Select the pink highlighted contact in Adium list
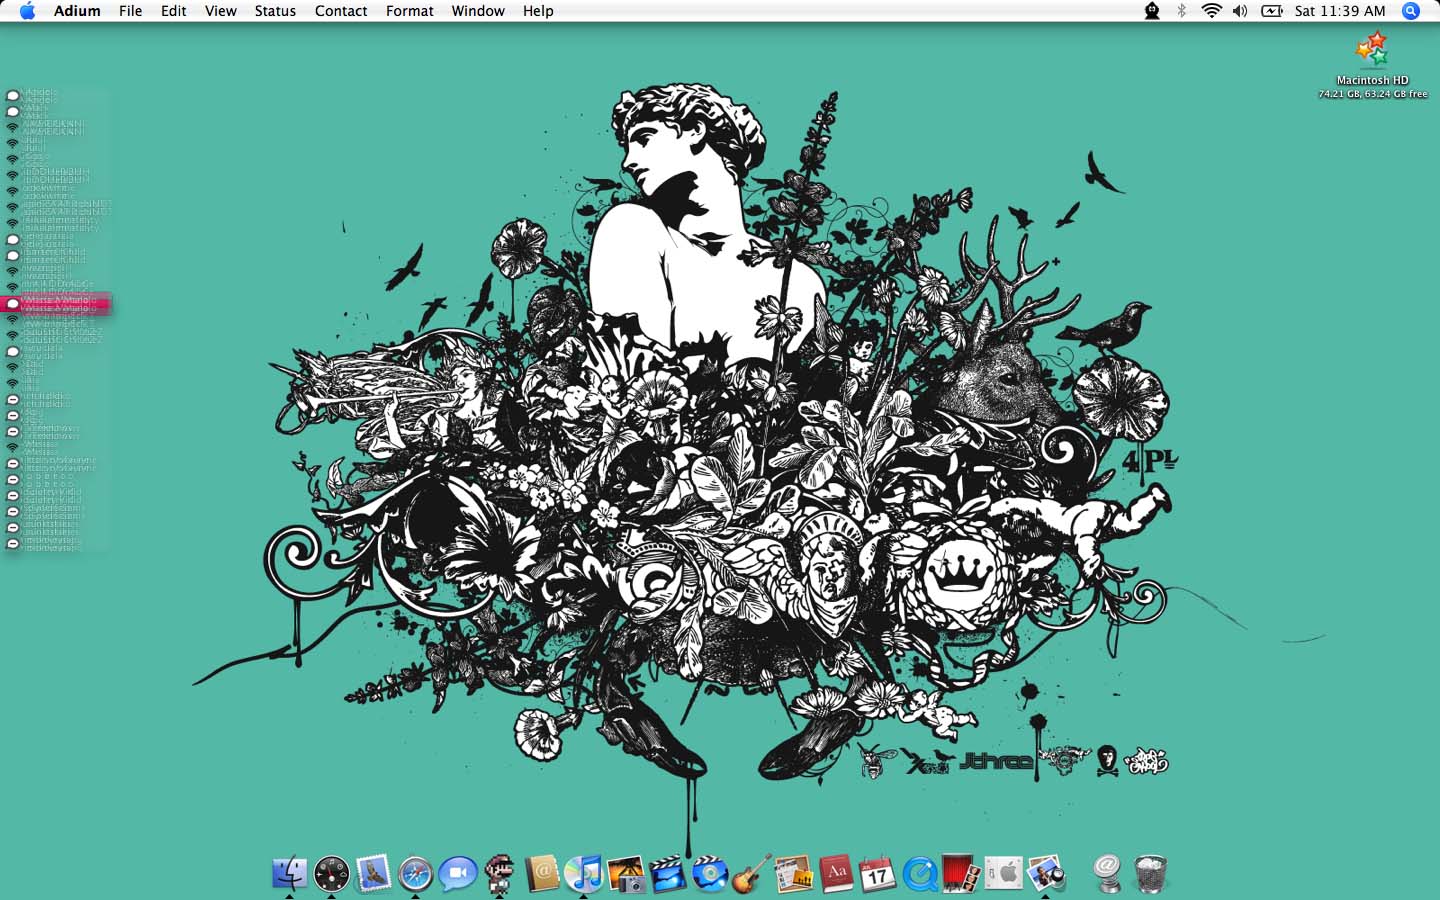Viewport: 1440px width, 900px height. (56, 304)
